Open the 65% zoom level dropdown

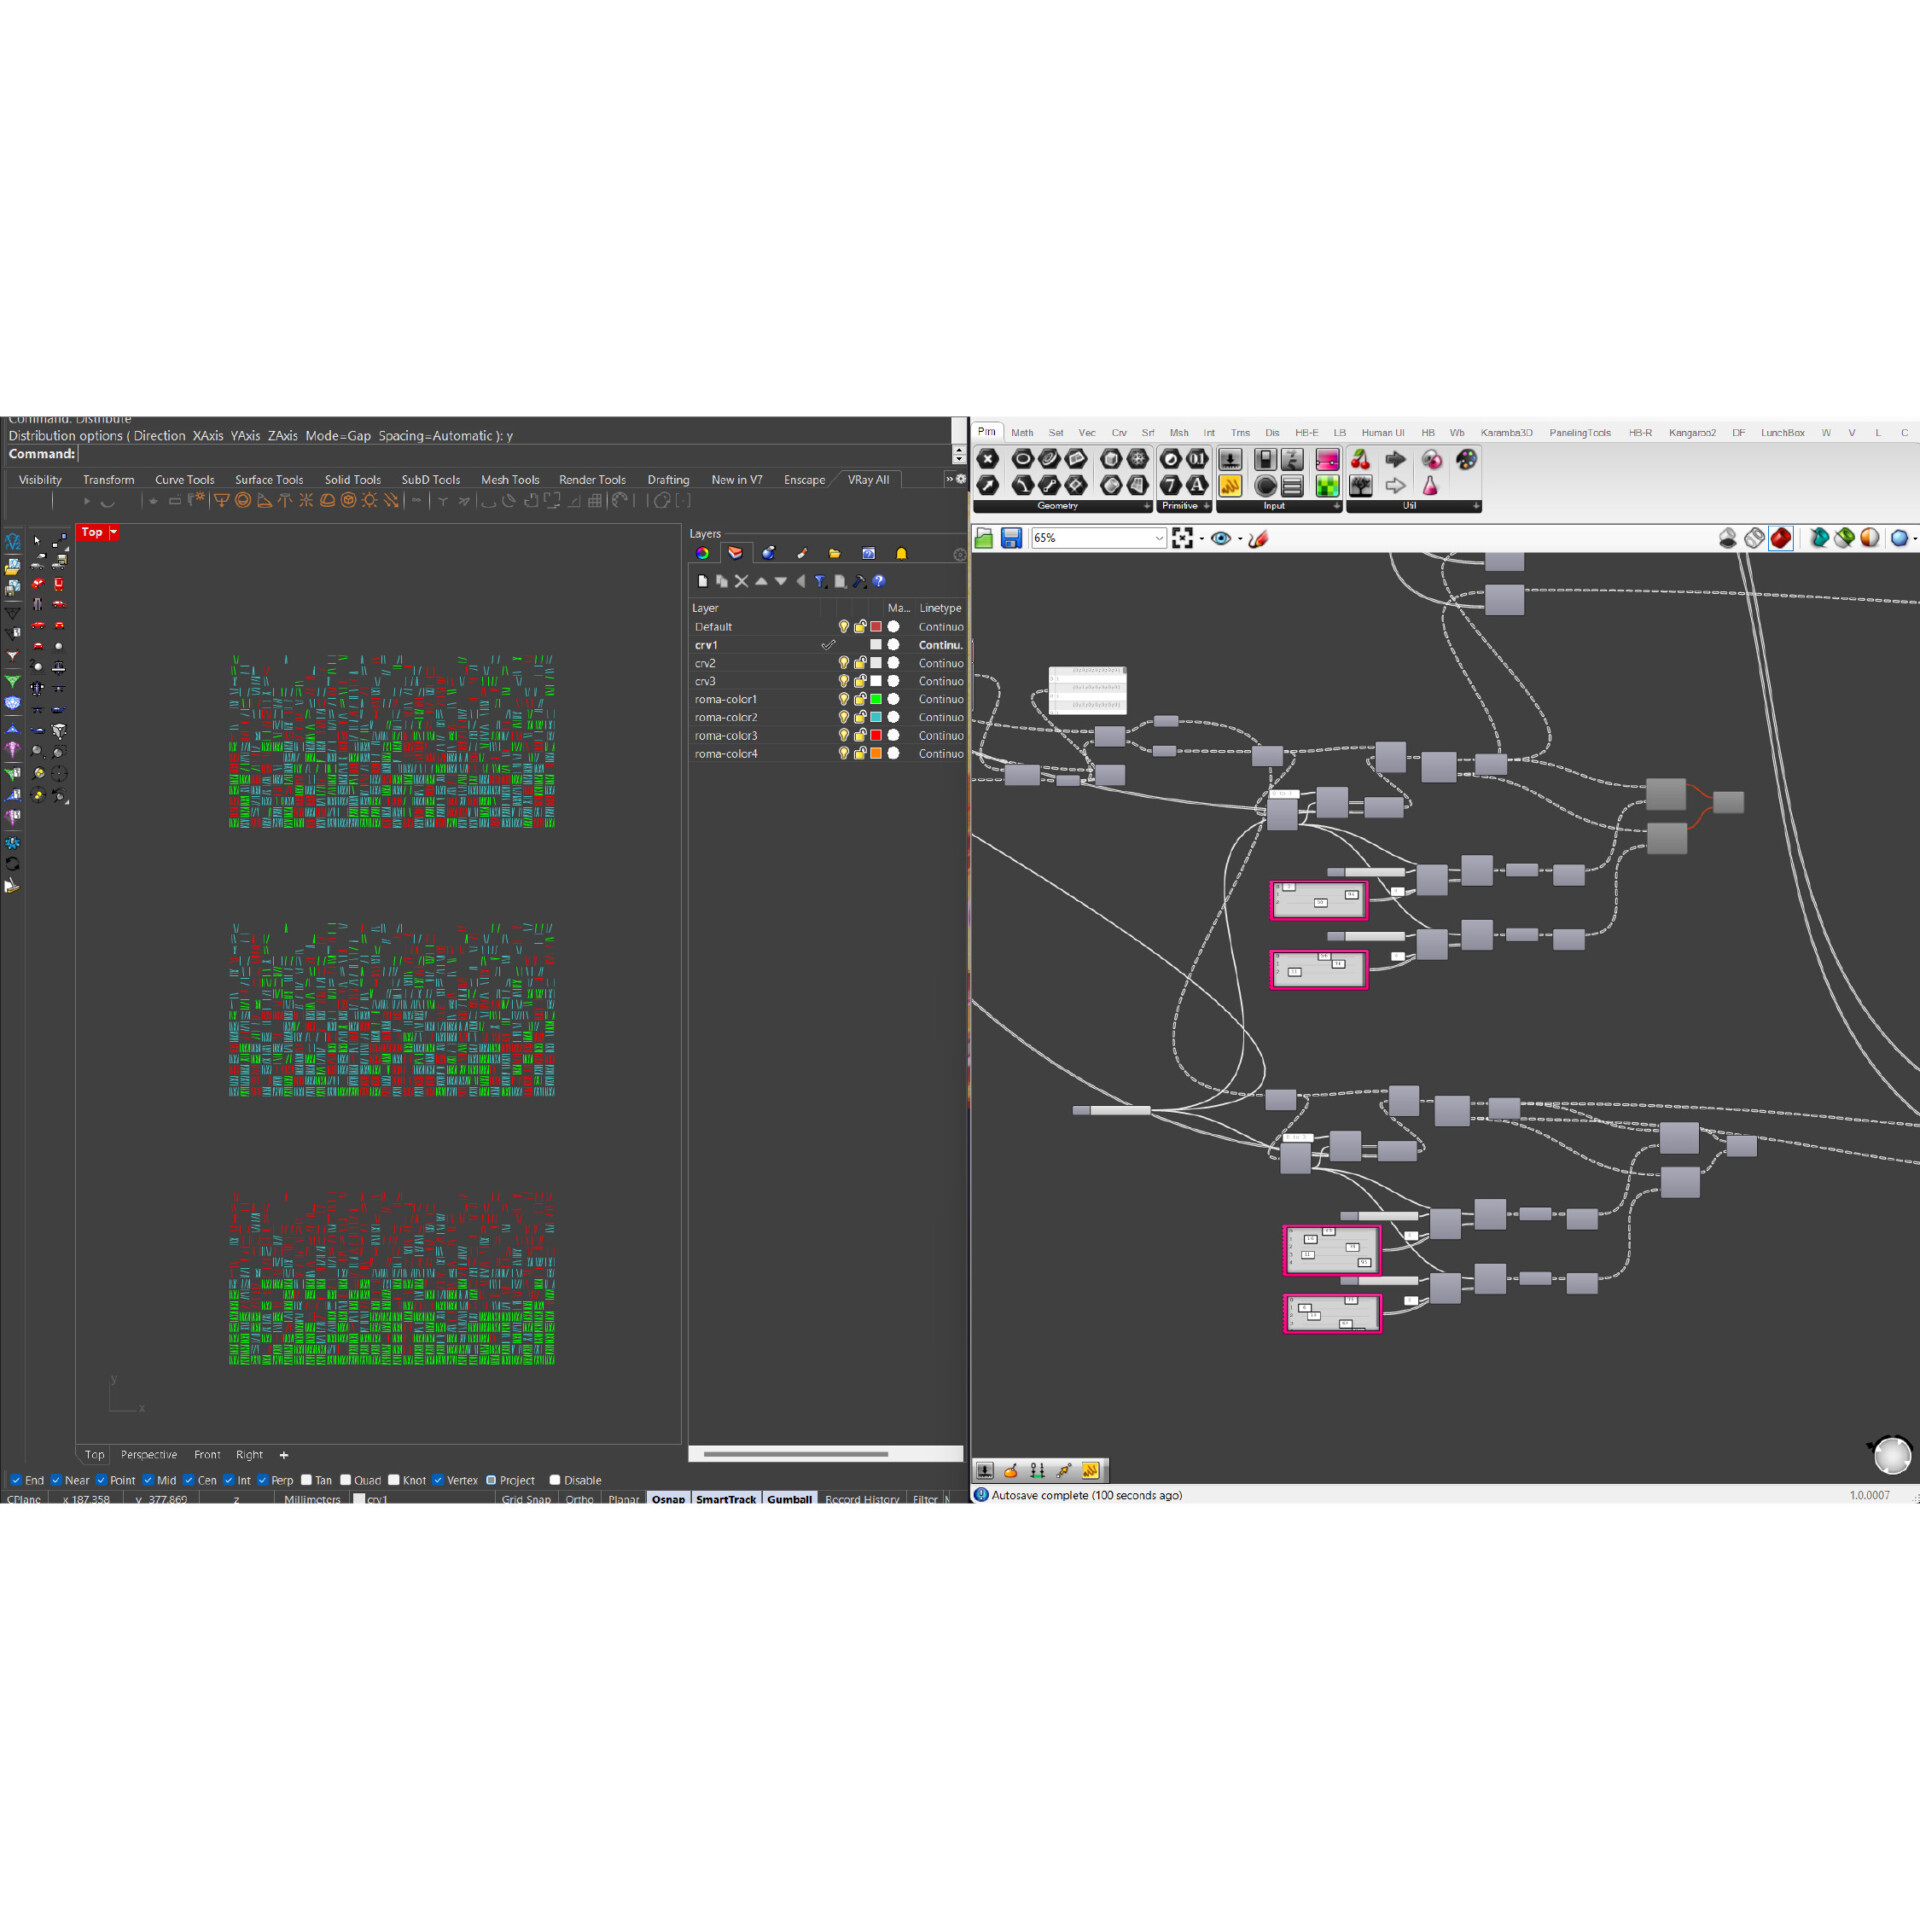[1158, 538]
